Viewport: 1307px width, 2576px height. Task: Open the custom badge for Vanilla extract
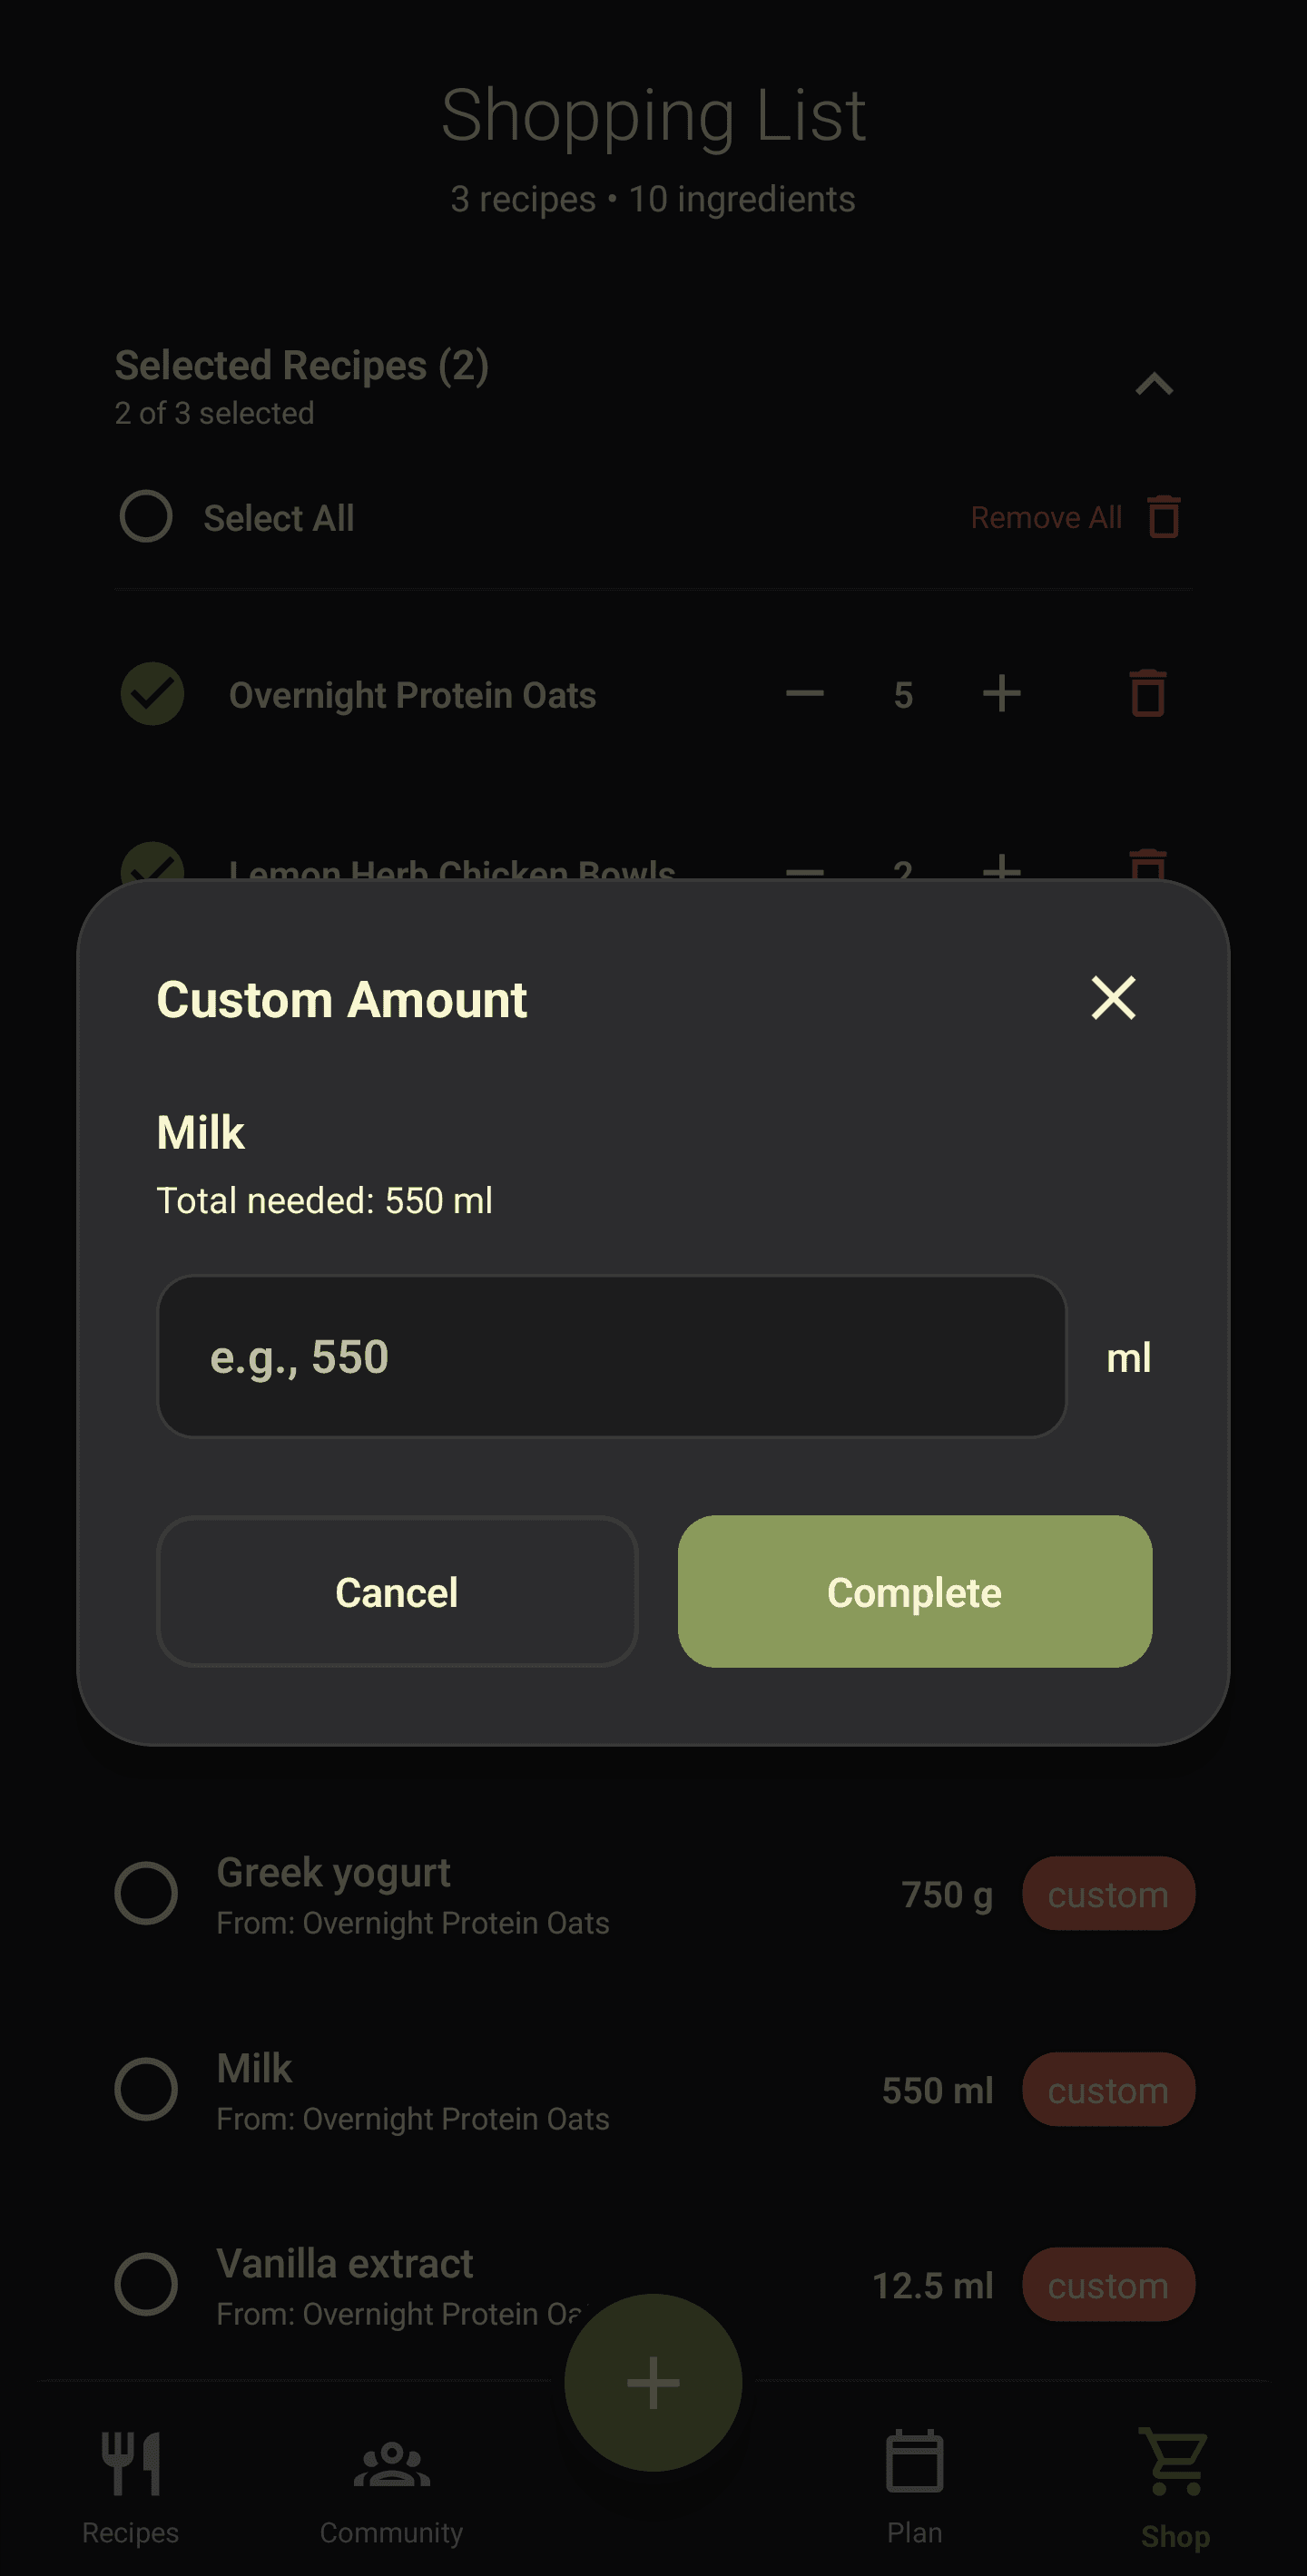point(1108,2285)
